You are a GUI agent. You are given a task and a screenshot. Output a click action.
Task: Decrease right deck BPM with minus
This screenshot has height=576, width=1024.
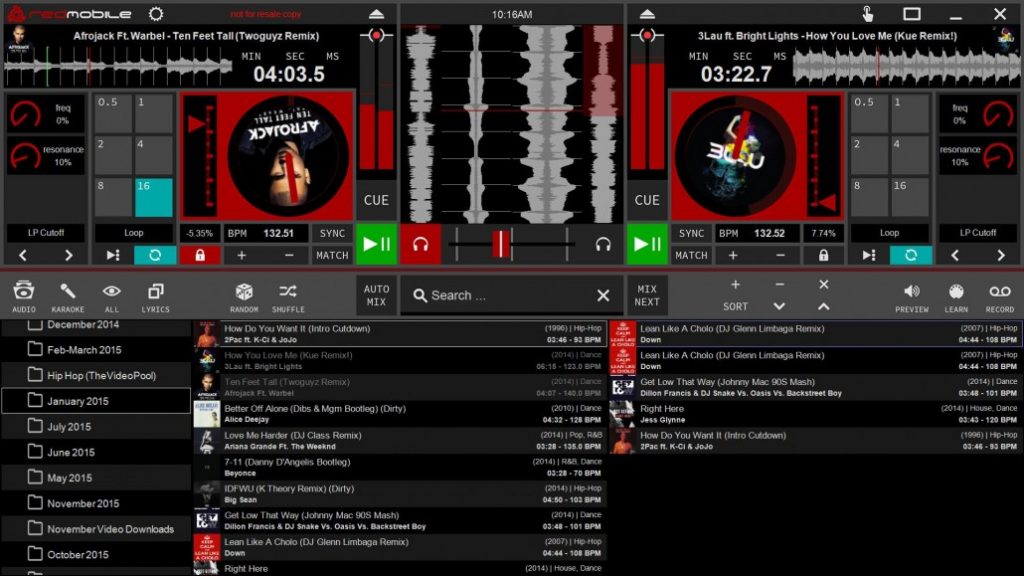[x=780, y=255]
